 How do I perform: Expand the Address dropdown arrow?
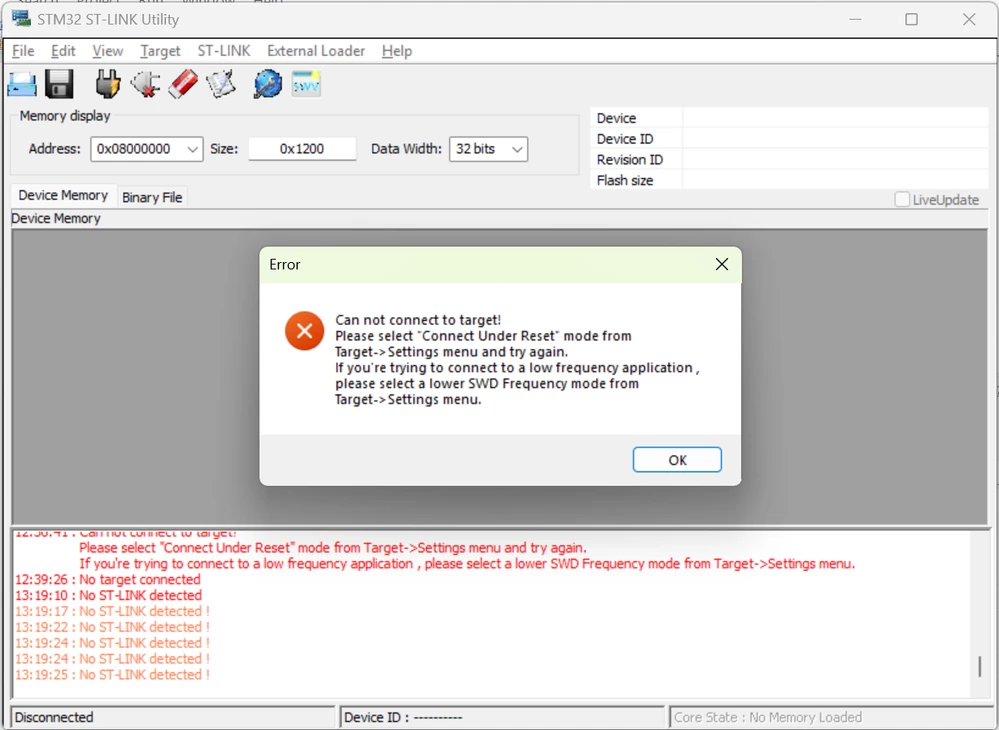coord(192,149)
